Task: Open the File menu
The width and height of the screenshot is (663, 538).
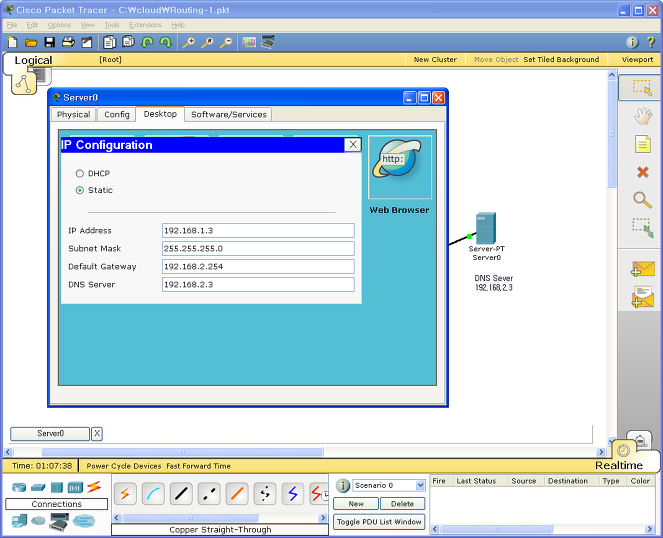Action: pyautogui.click(x=12, y=25)
